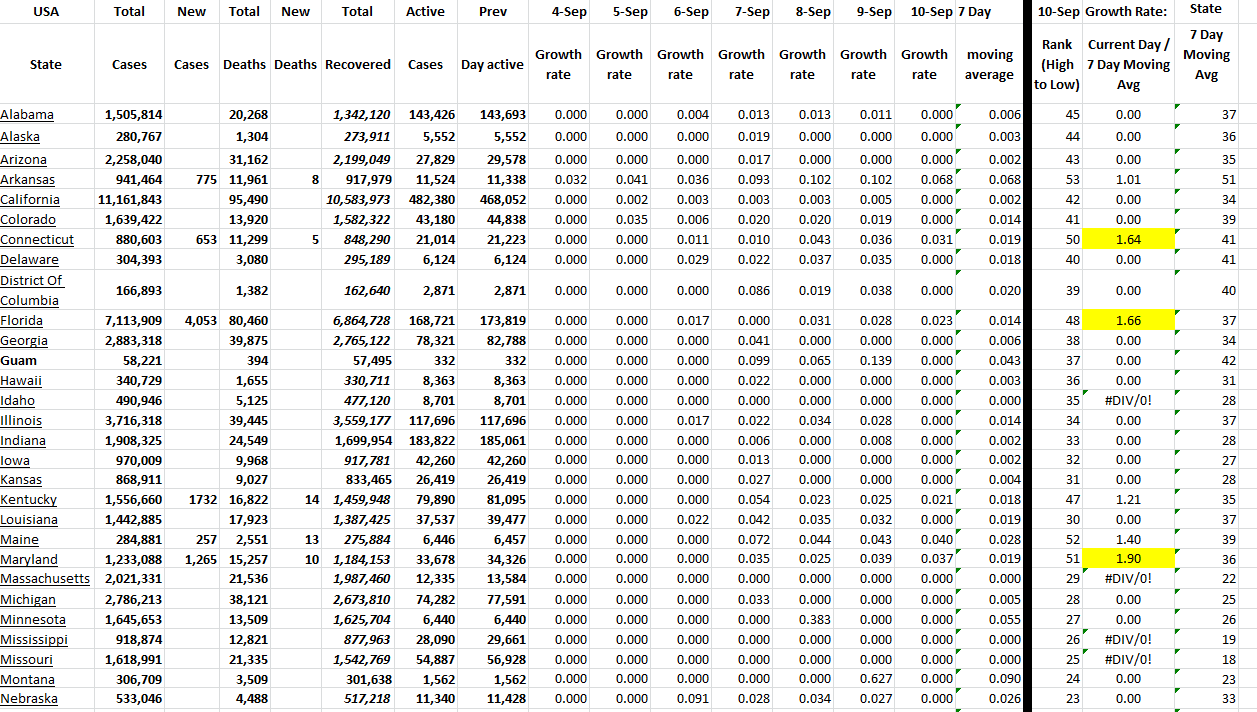Click the yellow 1.66 Florida growth cell
The width and height of the screenshot is (1257, 712).
click(x=1128, y=321)
